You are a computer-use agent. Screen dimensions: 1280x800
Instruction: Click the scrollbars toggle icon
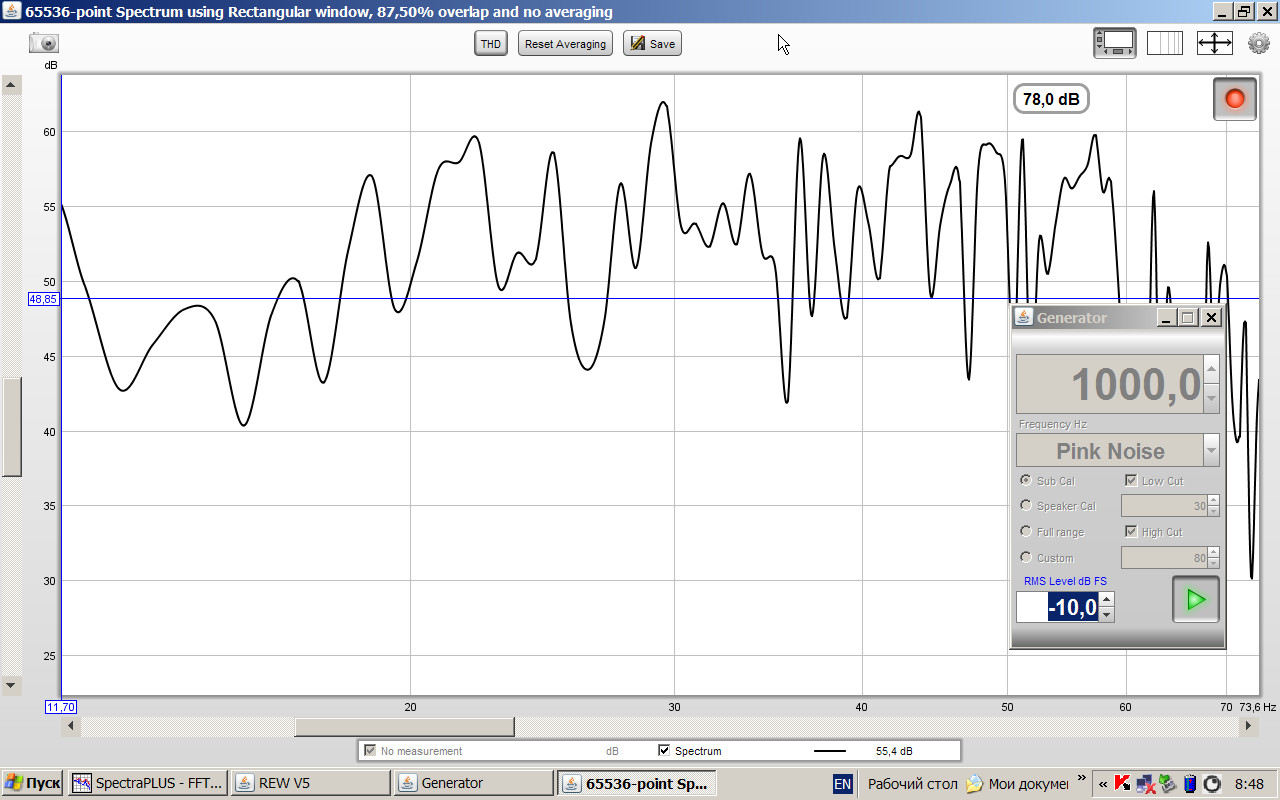1115,43
